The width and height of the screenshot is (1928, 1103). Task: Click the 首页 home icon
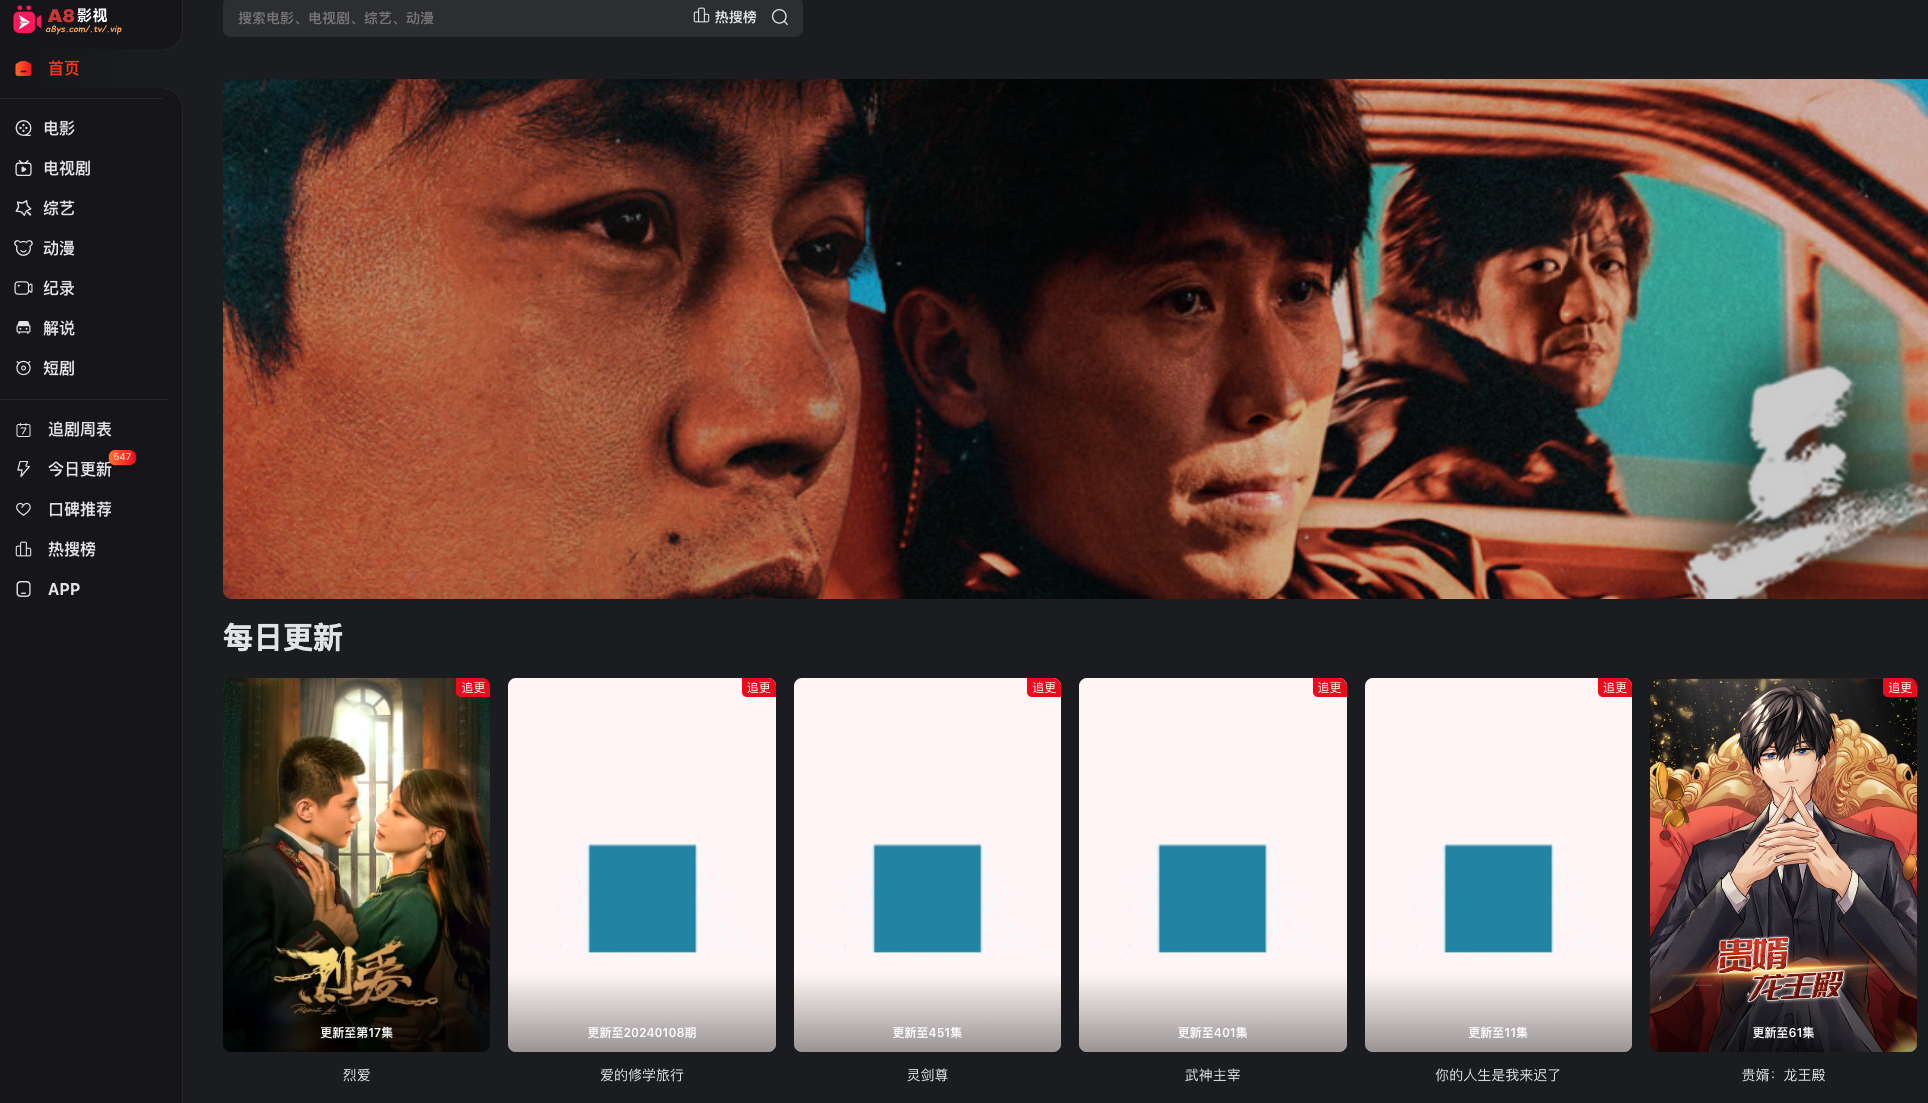(24, 69)
